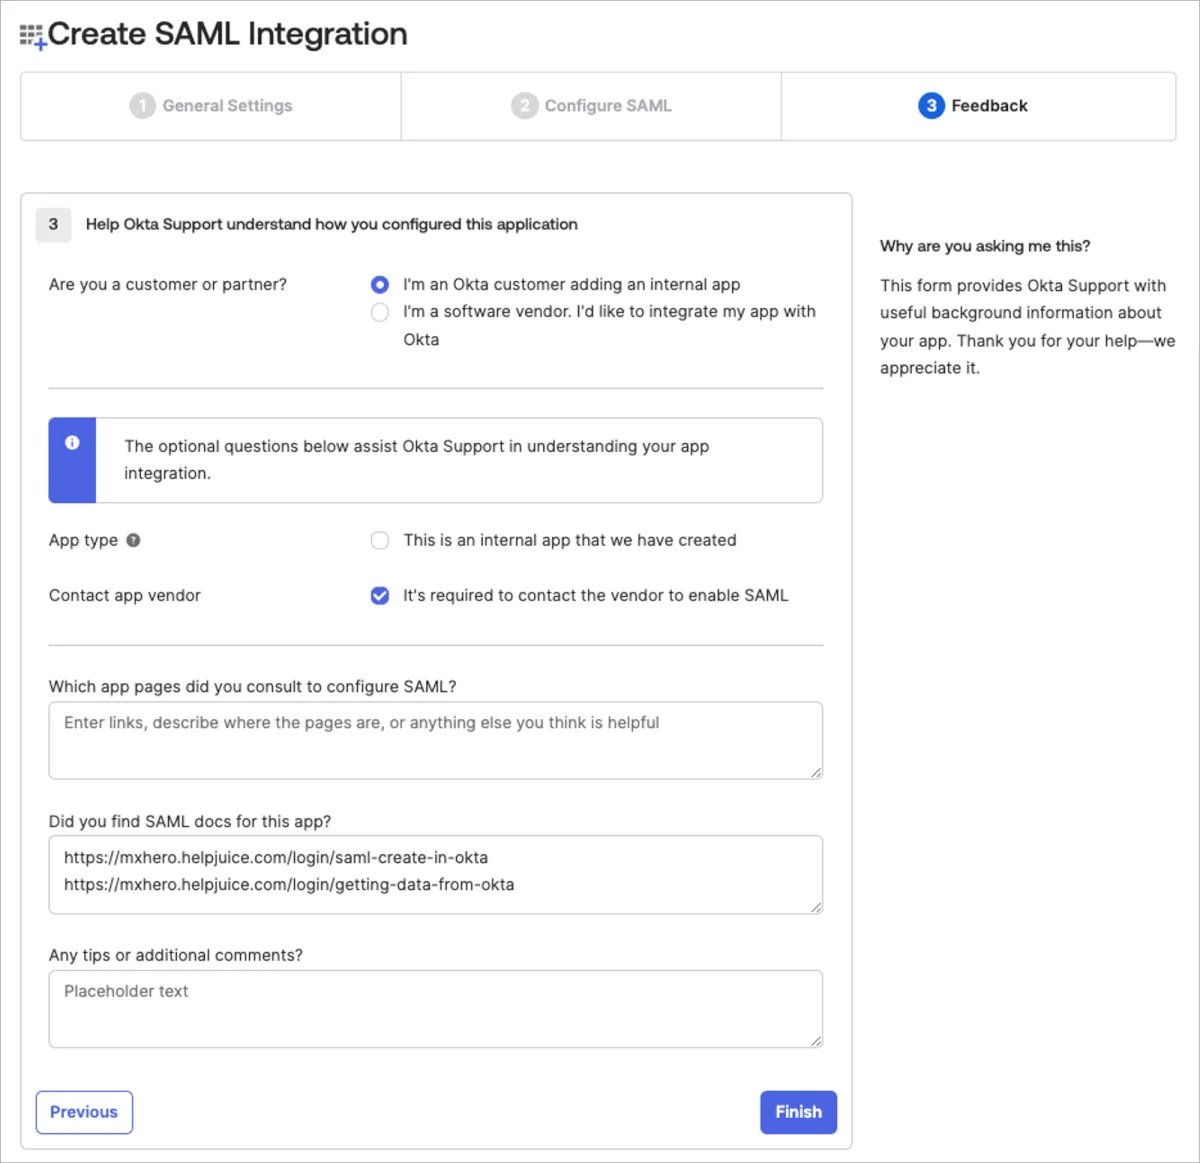Click the step 2 circle icon
The height and width of the screenshot is (1163, 1200).
524,106
